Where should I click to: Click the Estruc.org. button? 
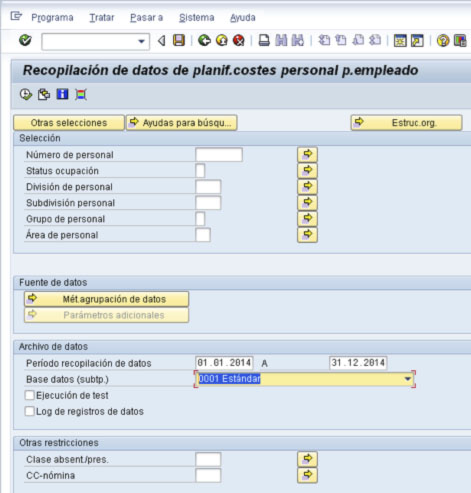tap(406, 123)
